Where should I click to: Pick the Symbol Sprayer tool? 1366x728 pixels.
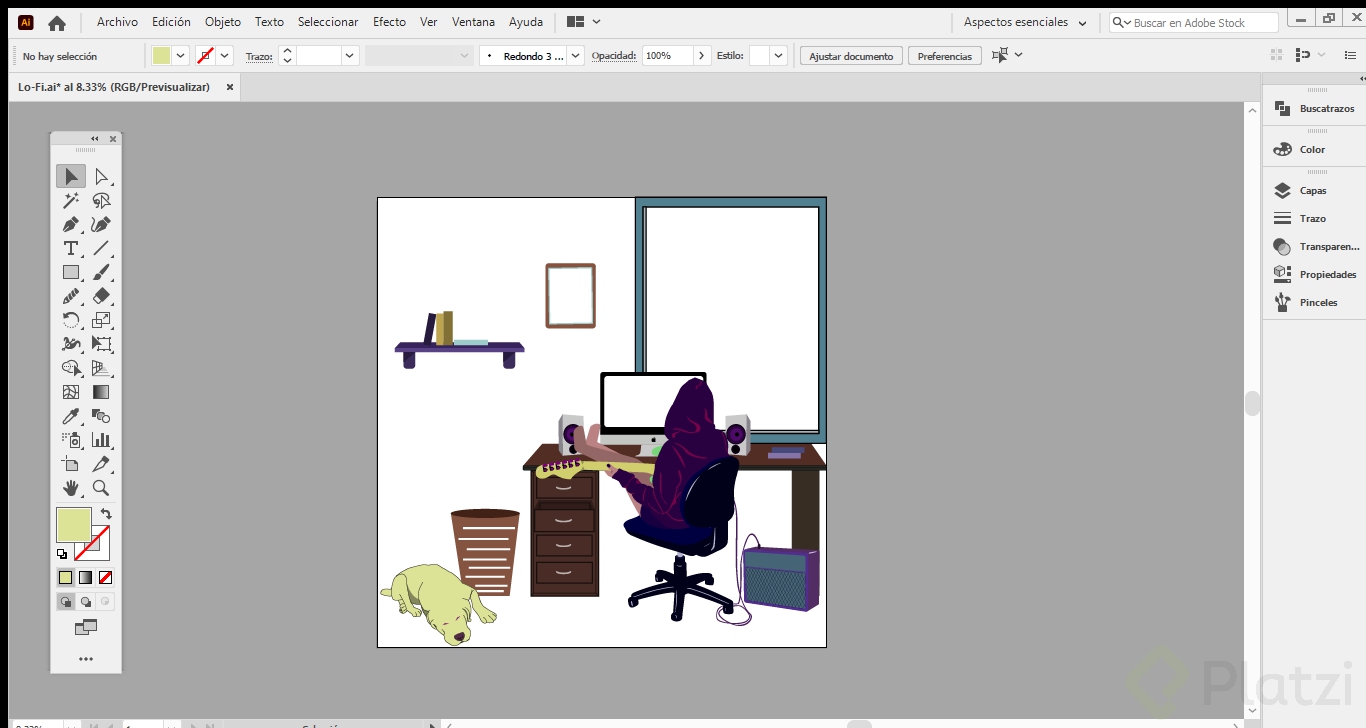pos(71,441)
